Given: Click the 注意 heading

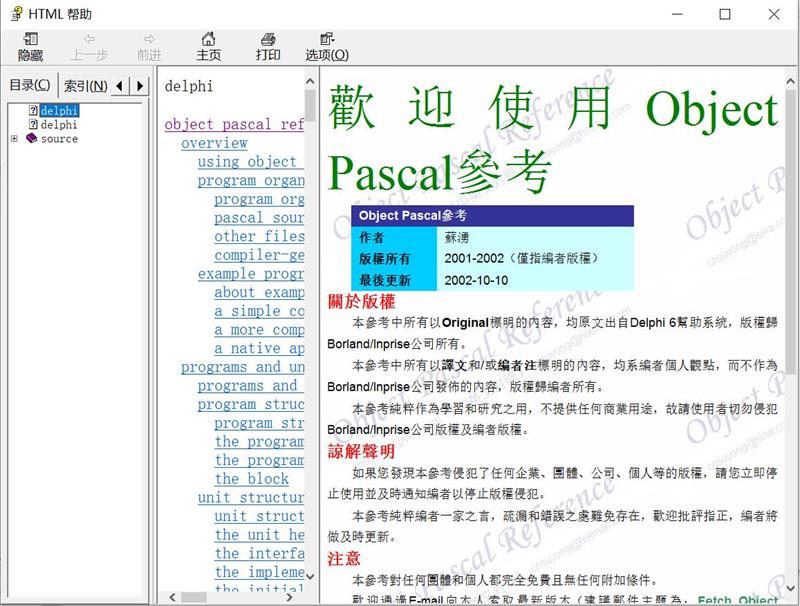Looking at the screenshot, I should (x=344, y=558).
